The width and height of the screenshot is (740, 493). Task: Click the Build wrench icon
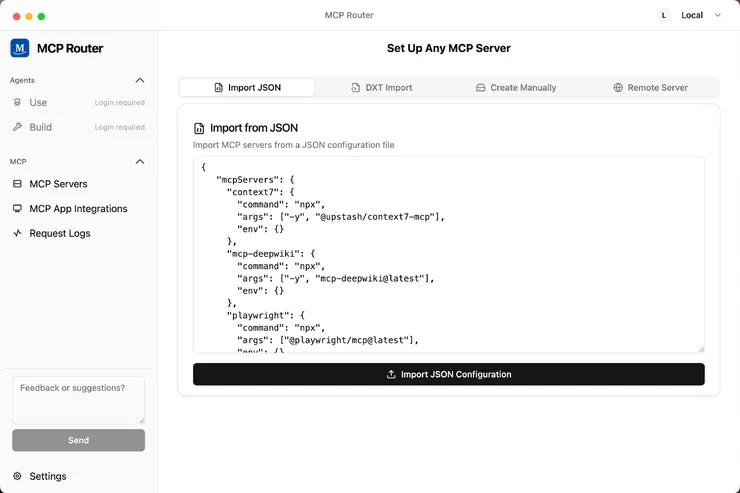click(x=17, y=127)
